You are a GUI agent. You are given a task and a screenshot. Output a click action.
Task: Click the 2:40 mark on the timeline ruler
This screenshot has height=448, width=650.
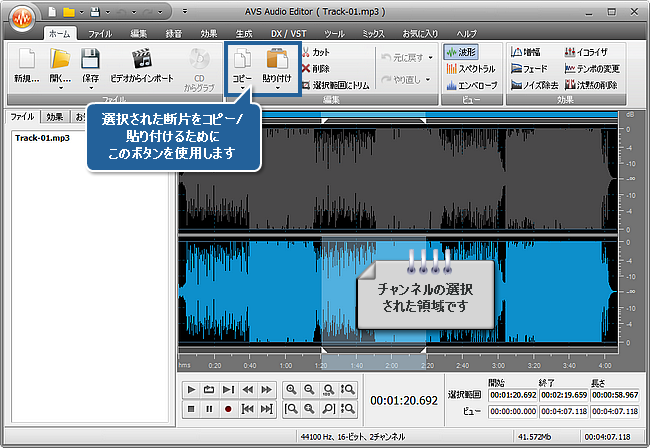[463, 365]
